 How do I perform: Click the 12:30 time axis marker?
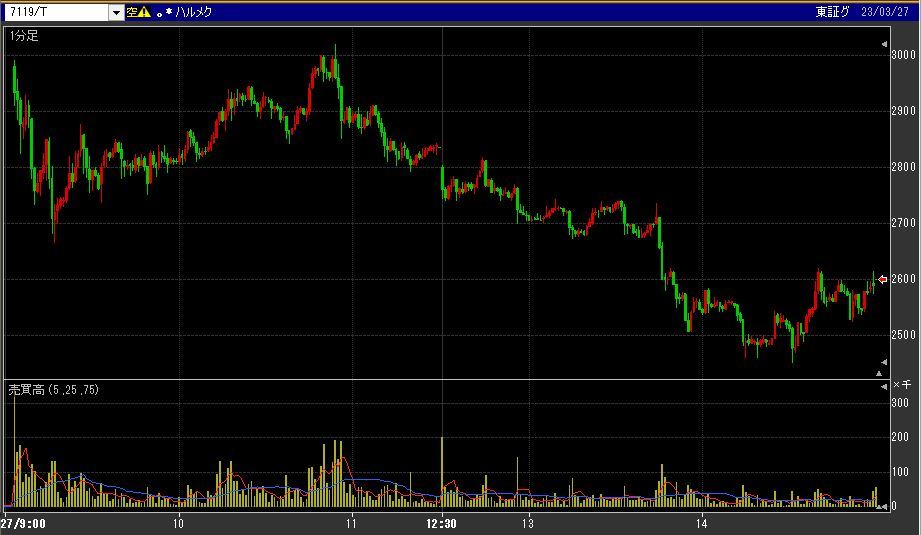[441, 523]
